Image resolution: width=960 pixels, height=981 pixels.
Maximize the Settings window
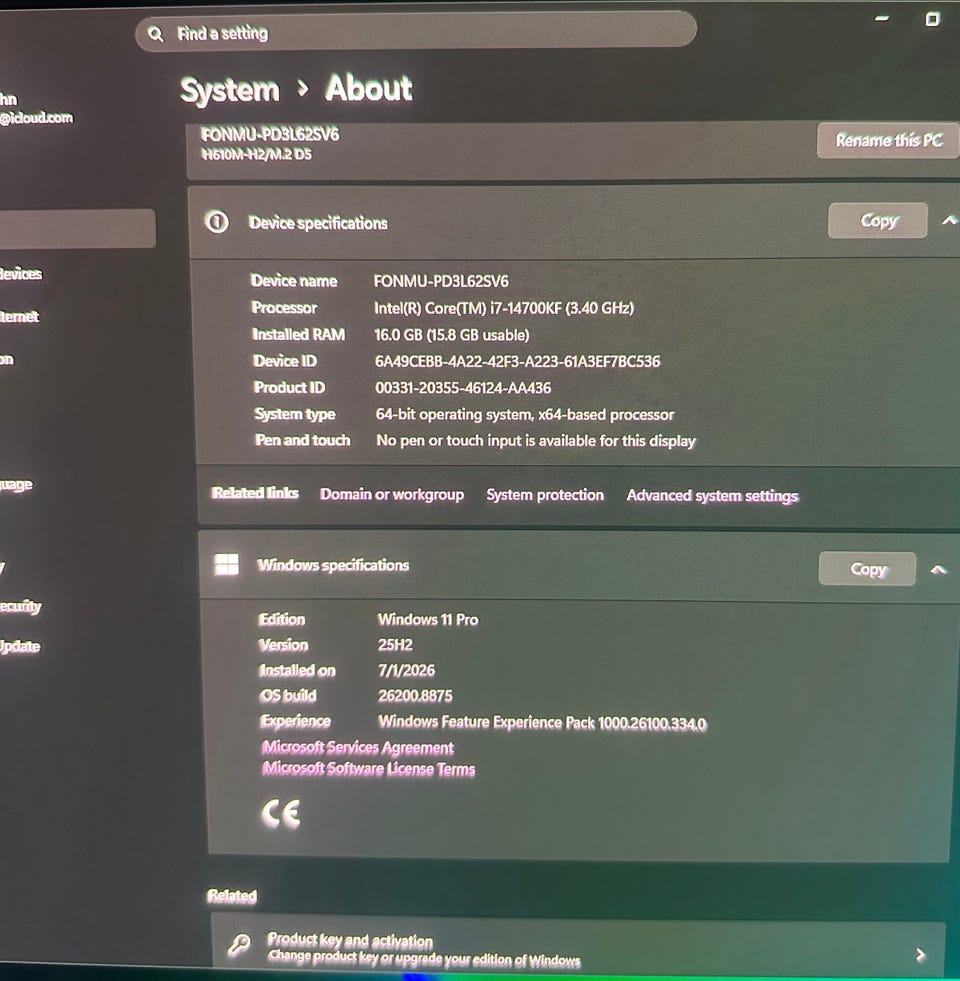point(932,19)
